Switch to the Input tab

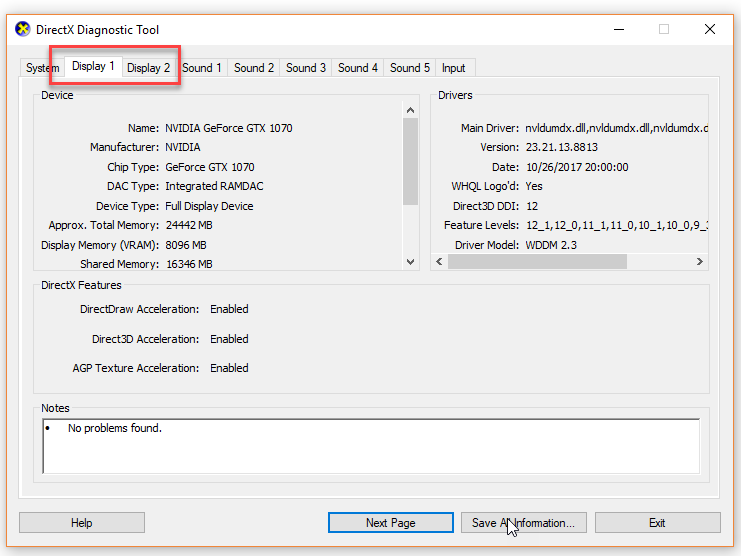(454, 68)
